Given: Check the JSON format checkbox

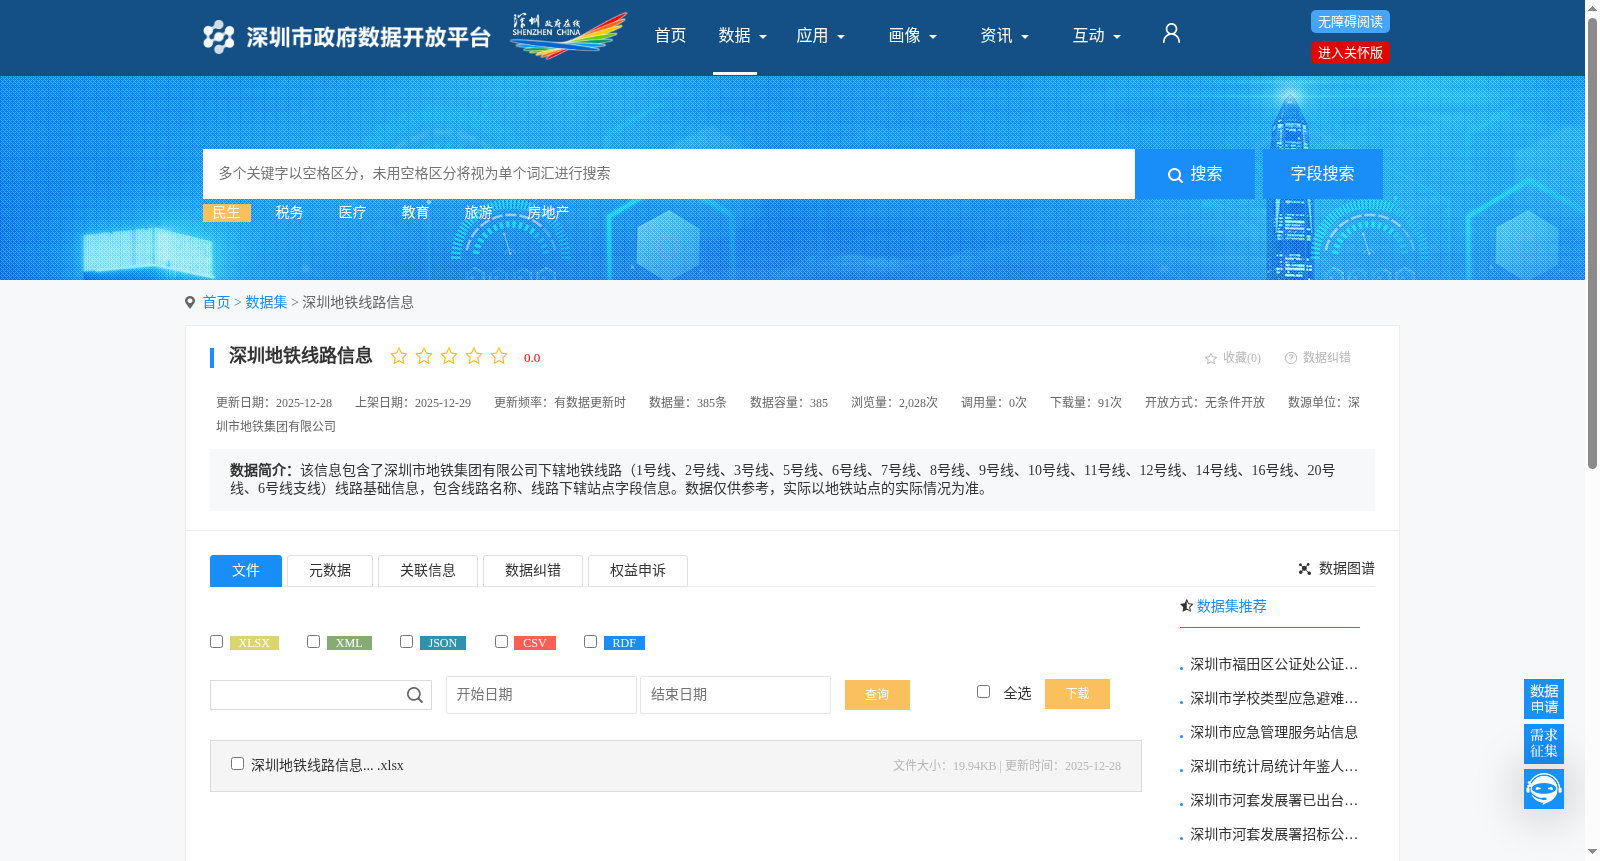Looking at the screenshot, I should pos(406,642).
